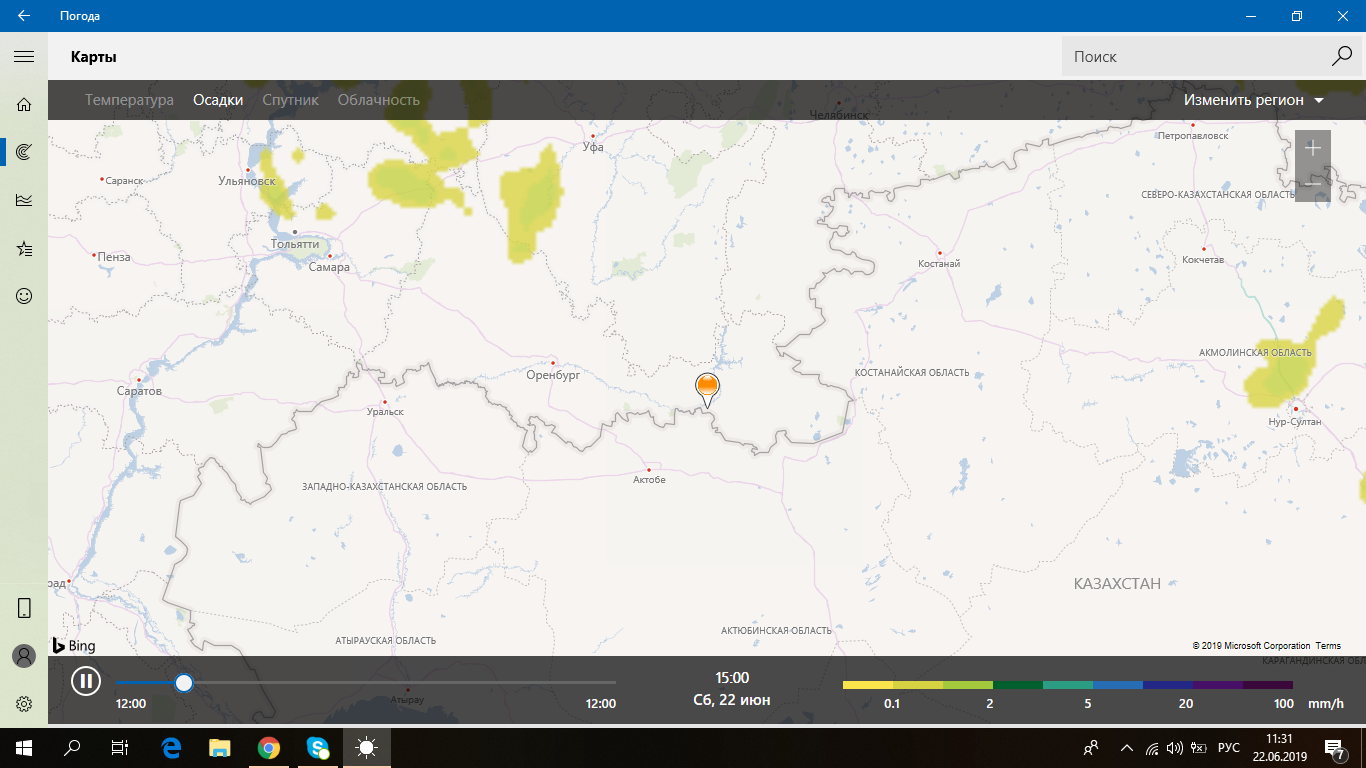Open Historical Weather chart icon

click(24, 200)
